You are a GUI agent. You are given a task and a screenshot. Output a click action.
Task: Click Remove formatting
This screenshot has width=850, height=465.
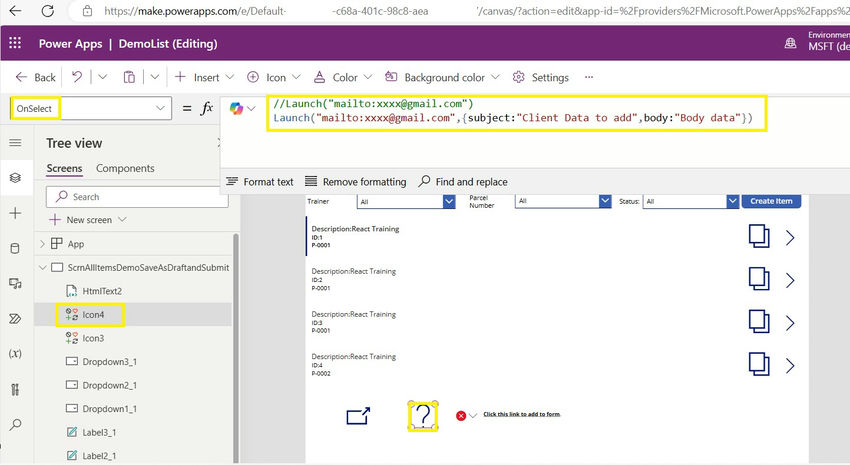[x=356, y=182]
